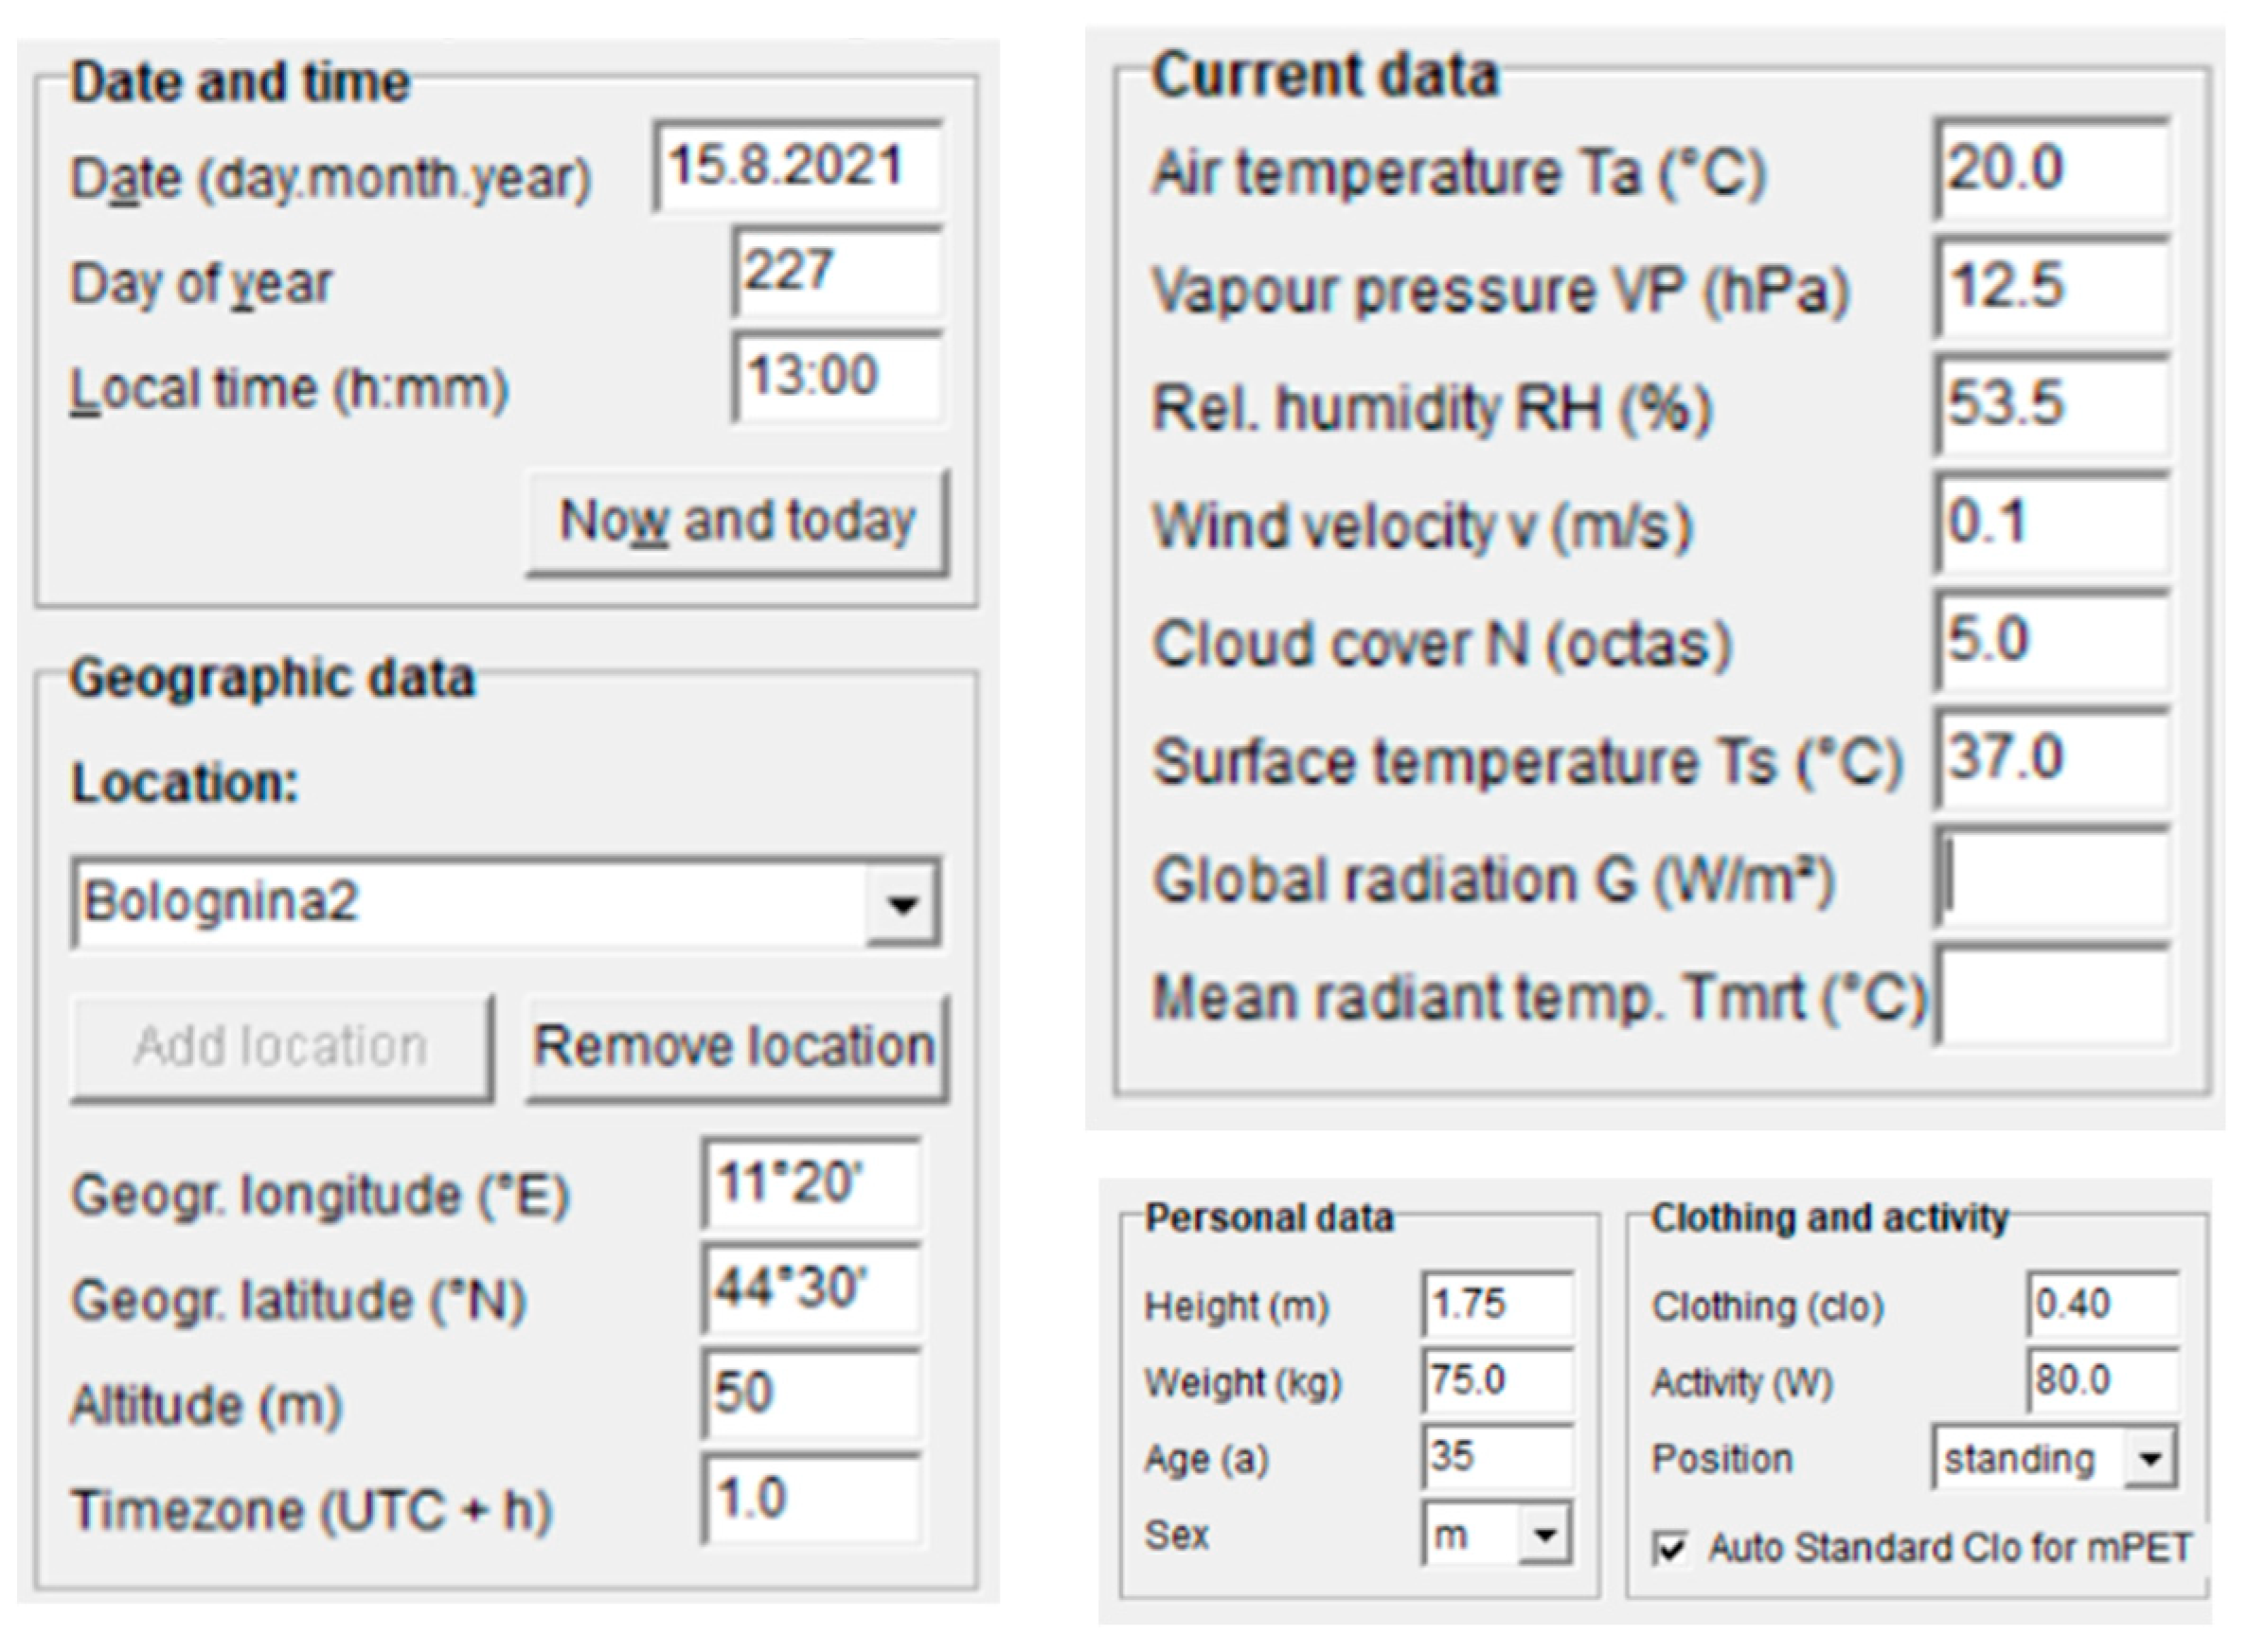The width and height of the screenshot is (2247, 1652).
Task: Click the empty Global radiation G field
Action: (x=2051, y=879)
